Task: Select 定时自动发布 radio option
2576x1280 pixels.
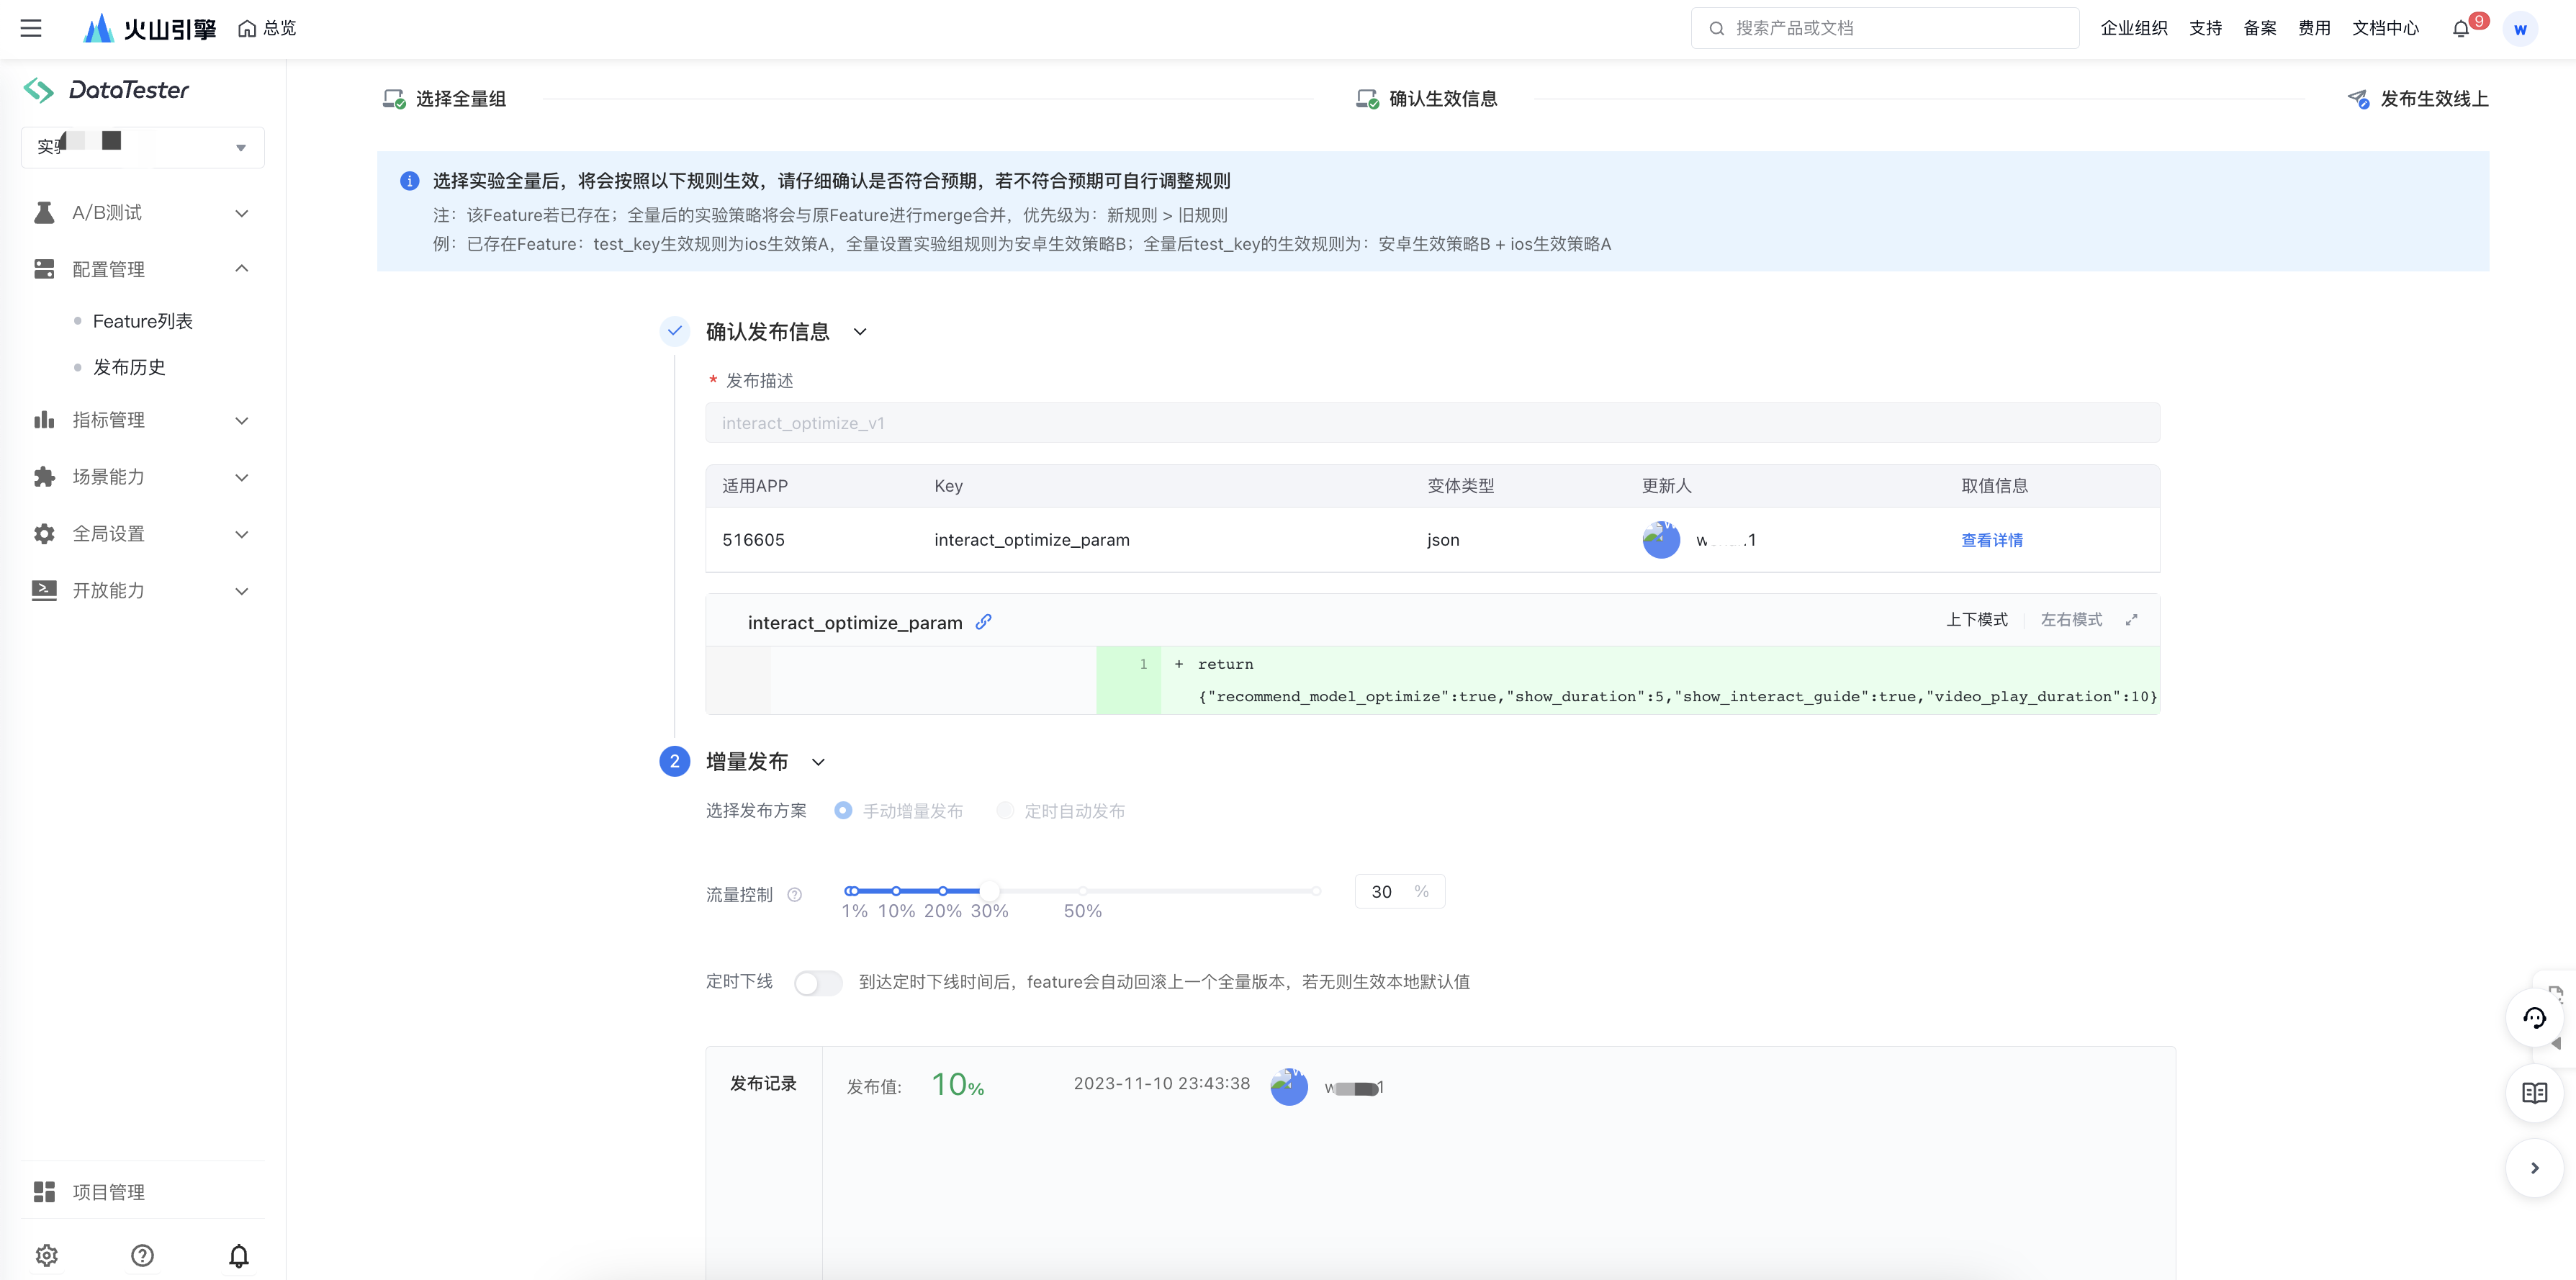Action: click(x=1005, y=810)
